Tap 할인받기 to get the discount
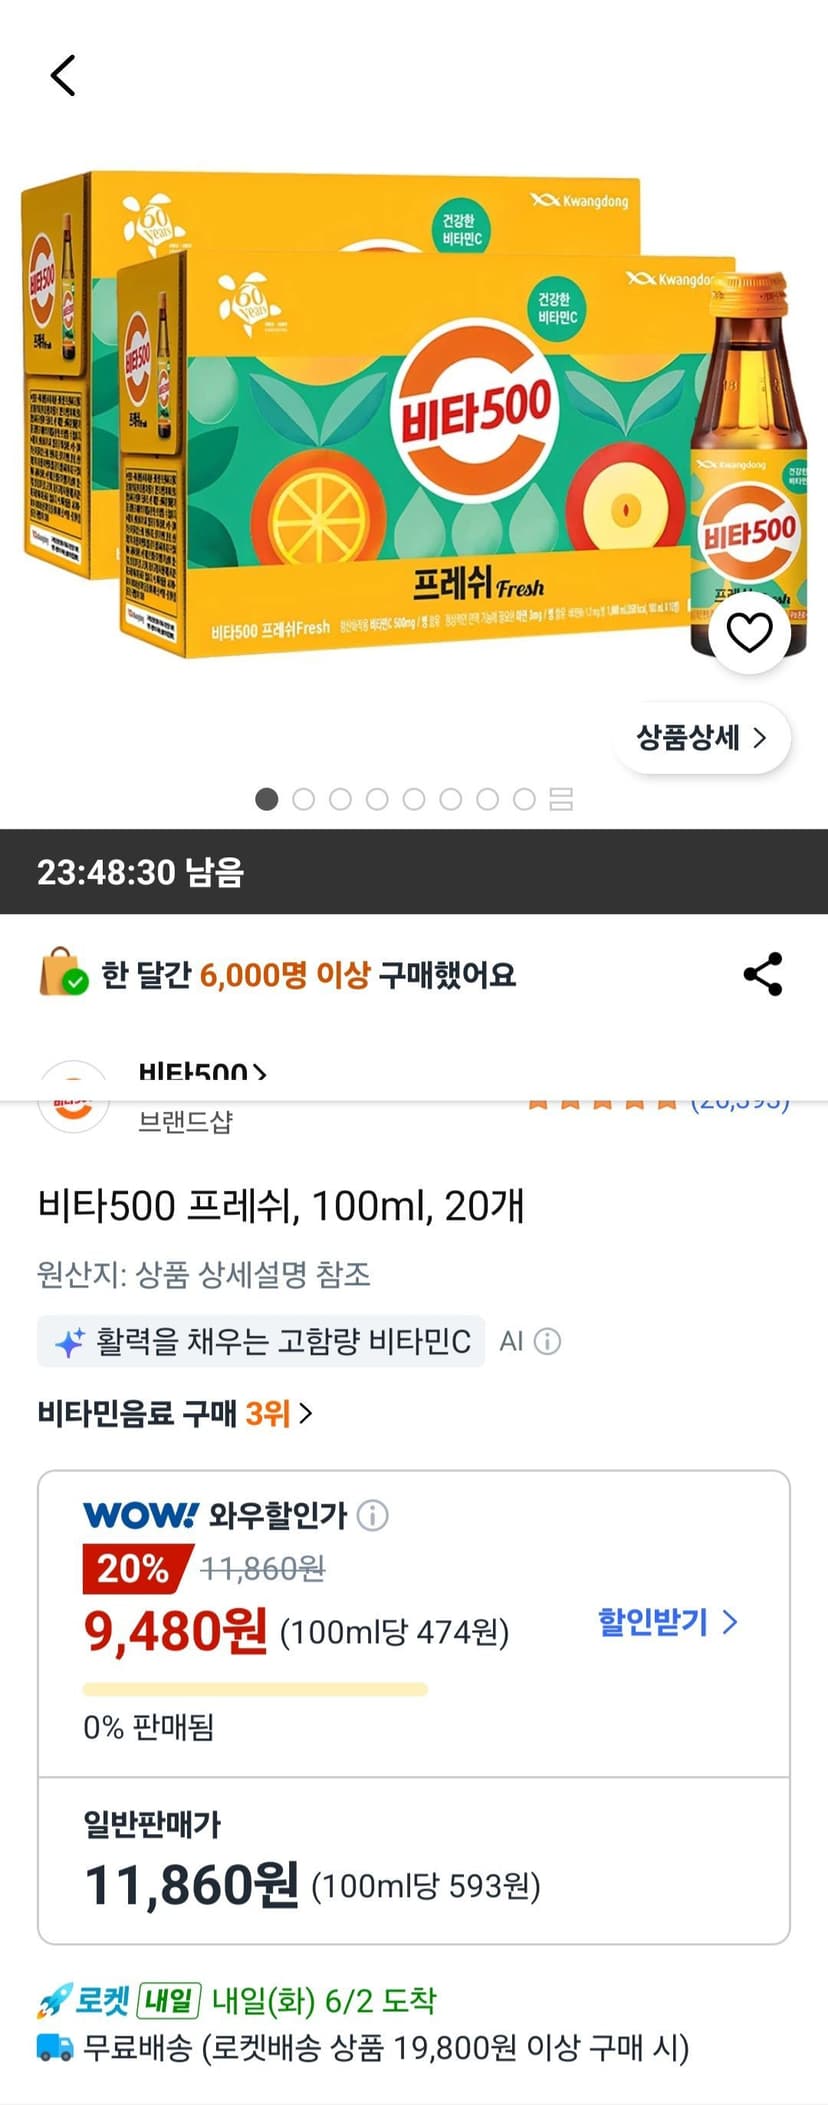Image resolution: width=828 pixels, height=2105 pixels. 667,1621
